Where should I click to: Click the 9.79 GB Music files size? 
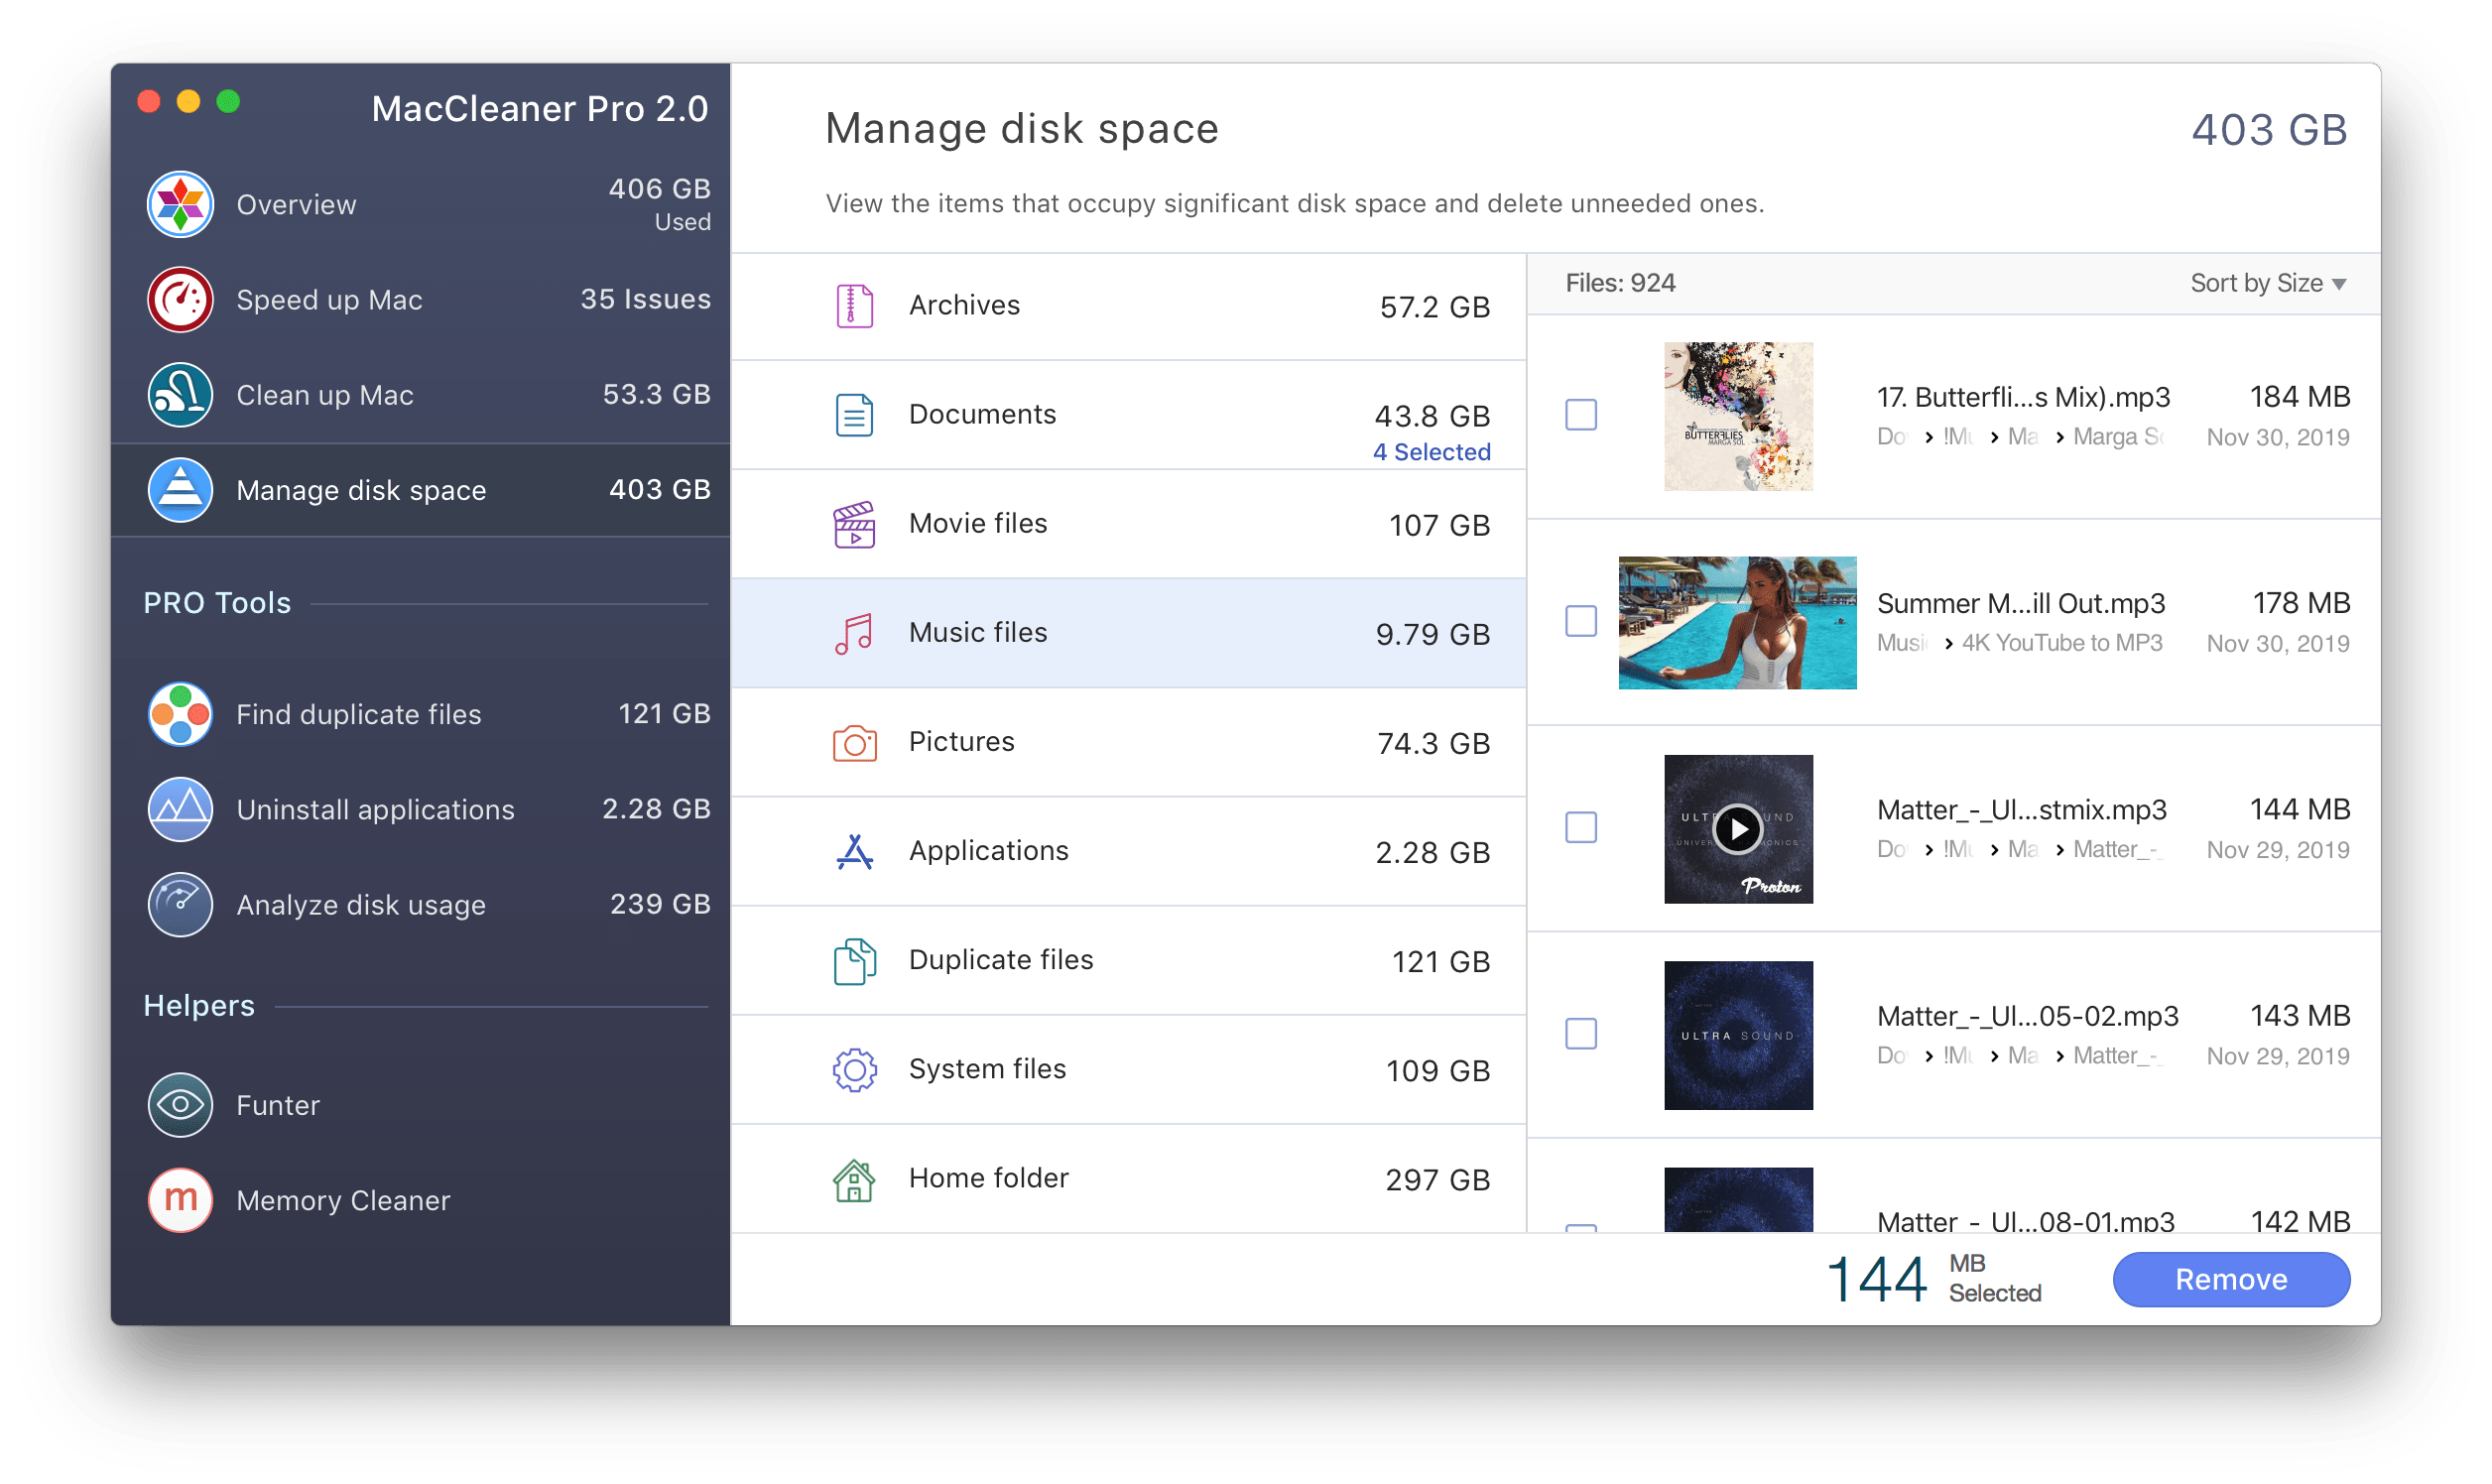(1432, 634)
